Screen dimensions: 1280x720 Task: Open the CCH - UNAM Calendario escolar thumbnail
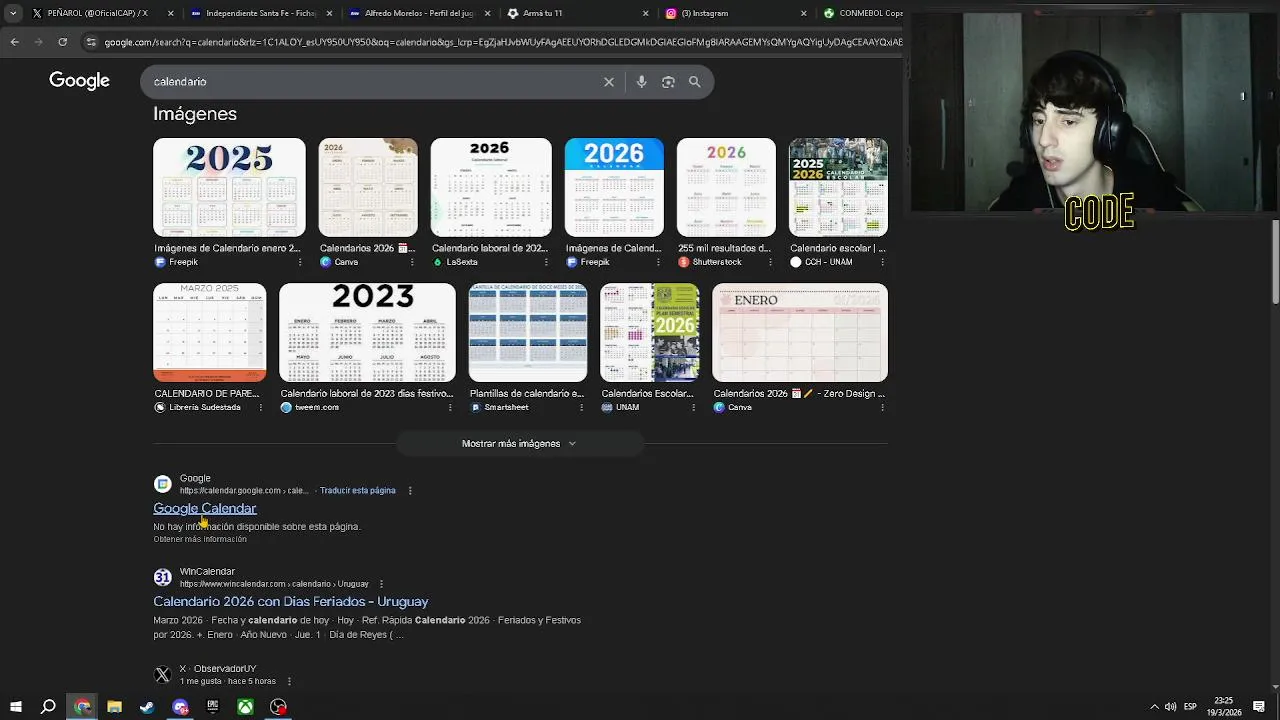point(838,187)
